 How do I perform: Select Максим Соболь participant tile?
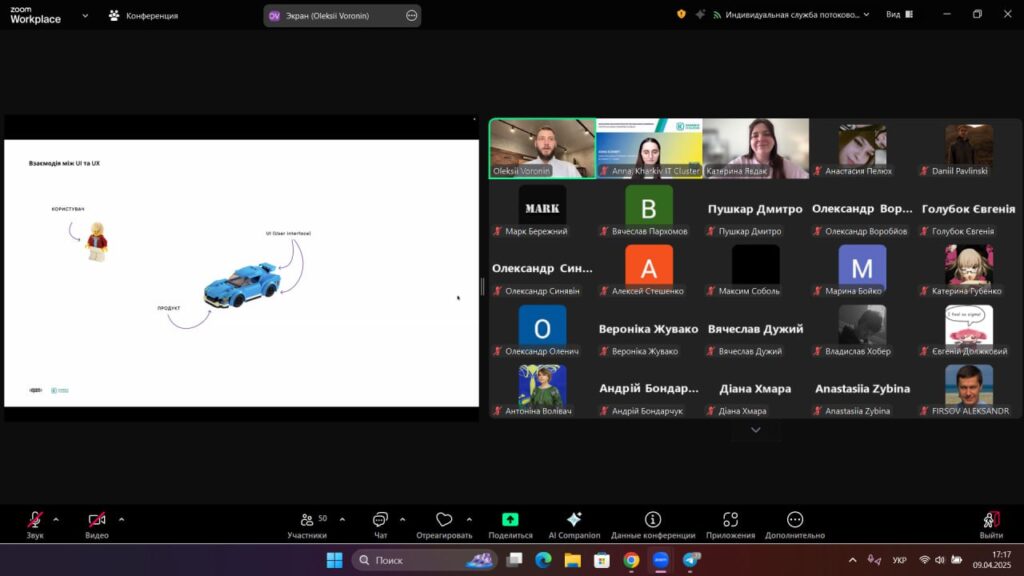[x=756, y=269]
